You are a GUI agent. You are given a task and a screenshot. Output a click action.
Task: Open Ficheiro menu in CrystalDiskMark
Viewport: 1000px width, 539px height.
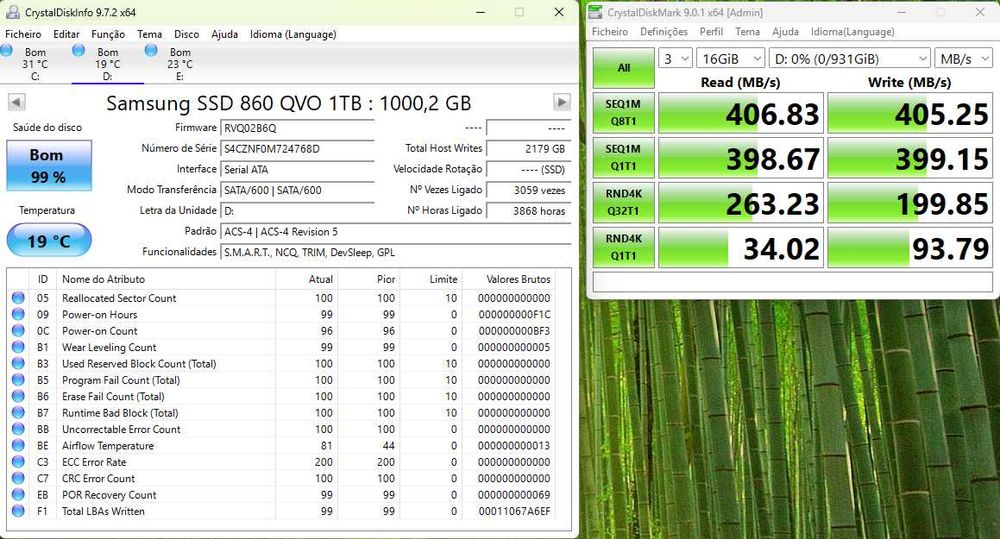point(610,32)
